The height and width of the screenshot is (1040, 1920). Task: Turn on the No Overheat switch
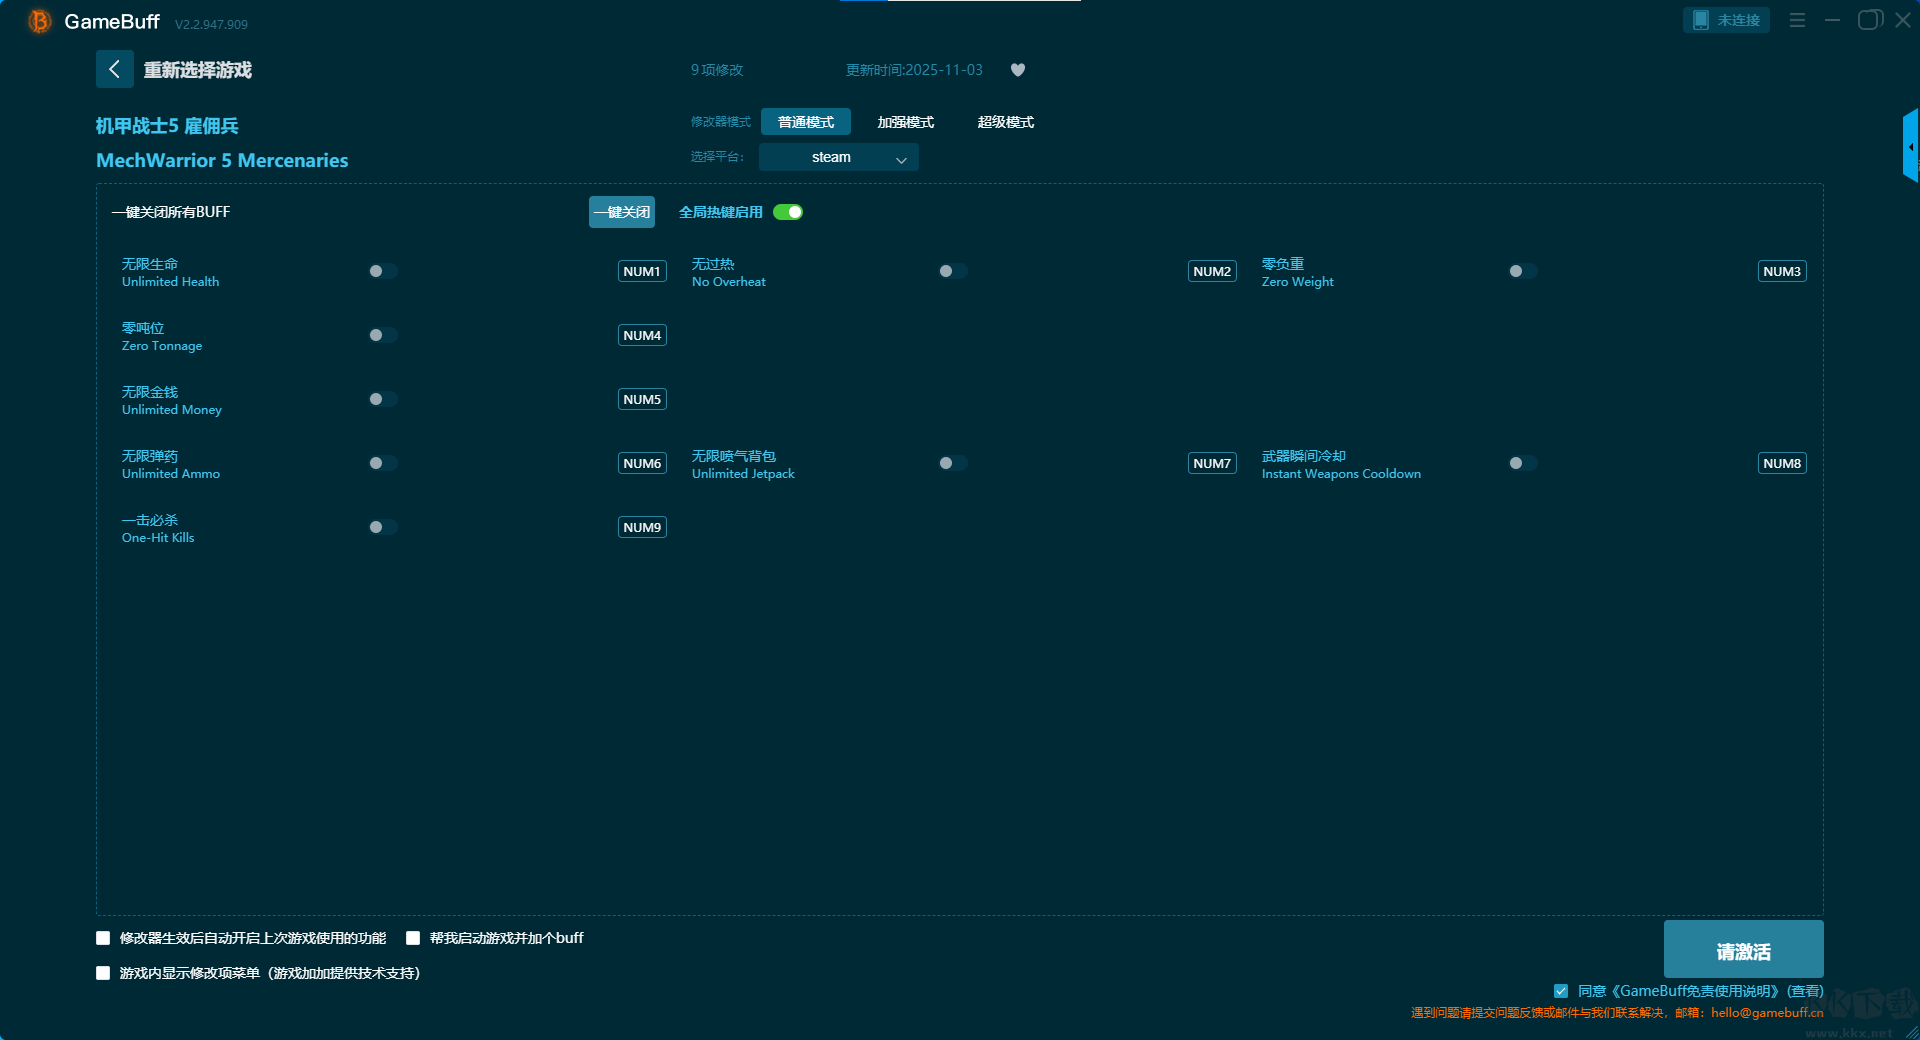click(x=952, y=271)
